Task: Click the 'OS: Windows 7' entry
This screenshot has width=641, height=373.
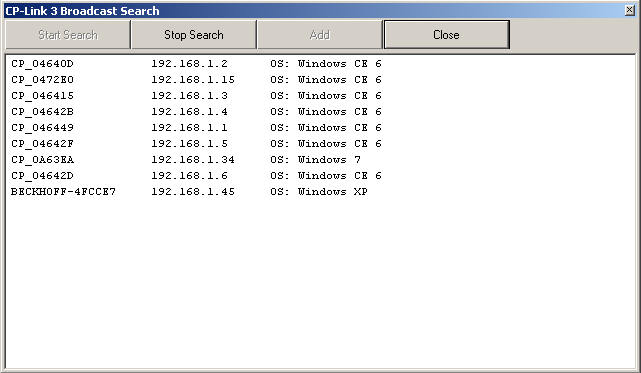Action: pyautogui.click(x=316, y=160)
